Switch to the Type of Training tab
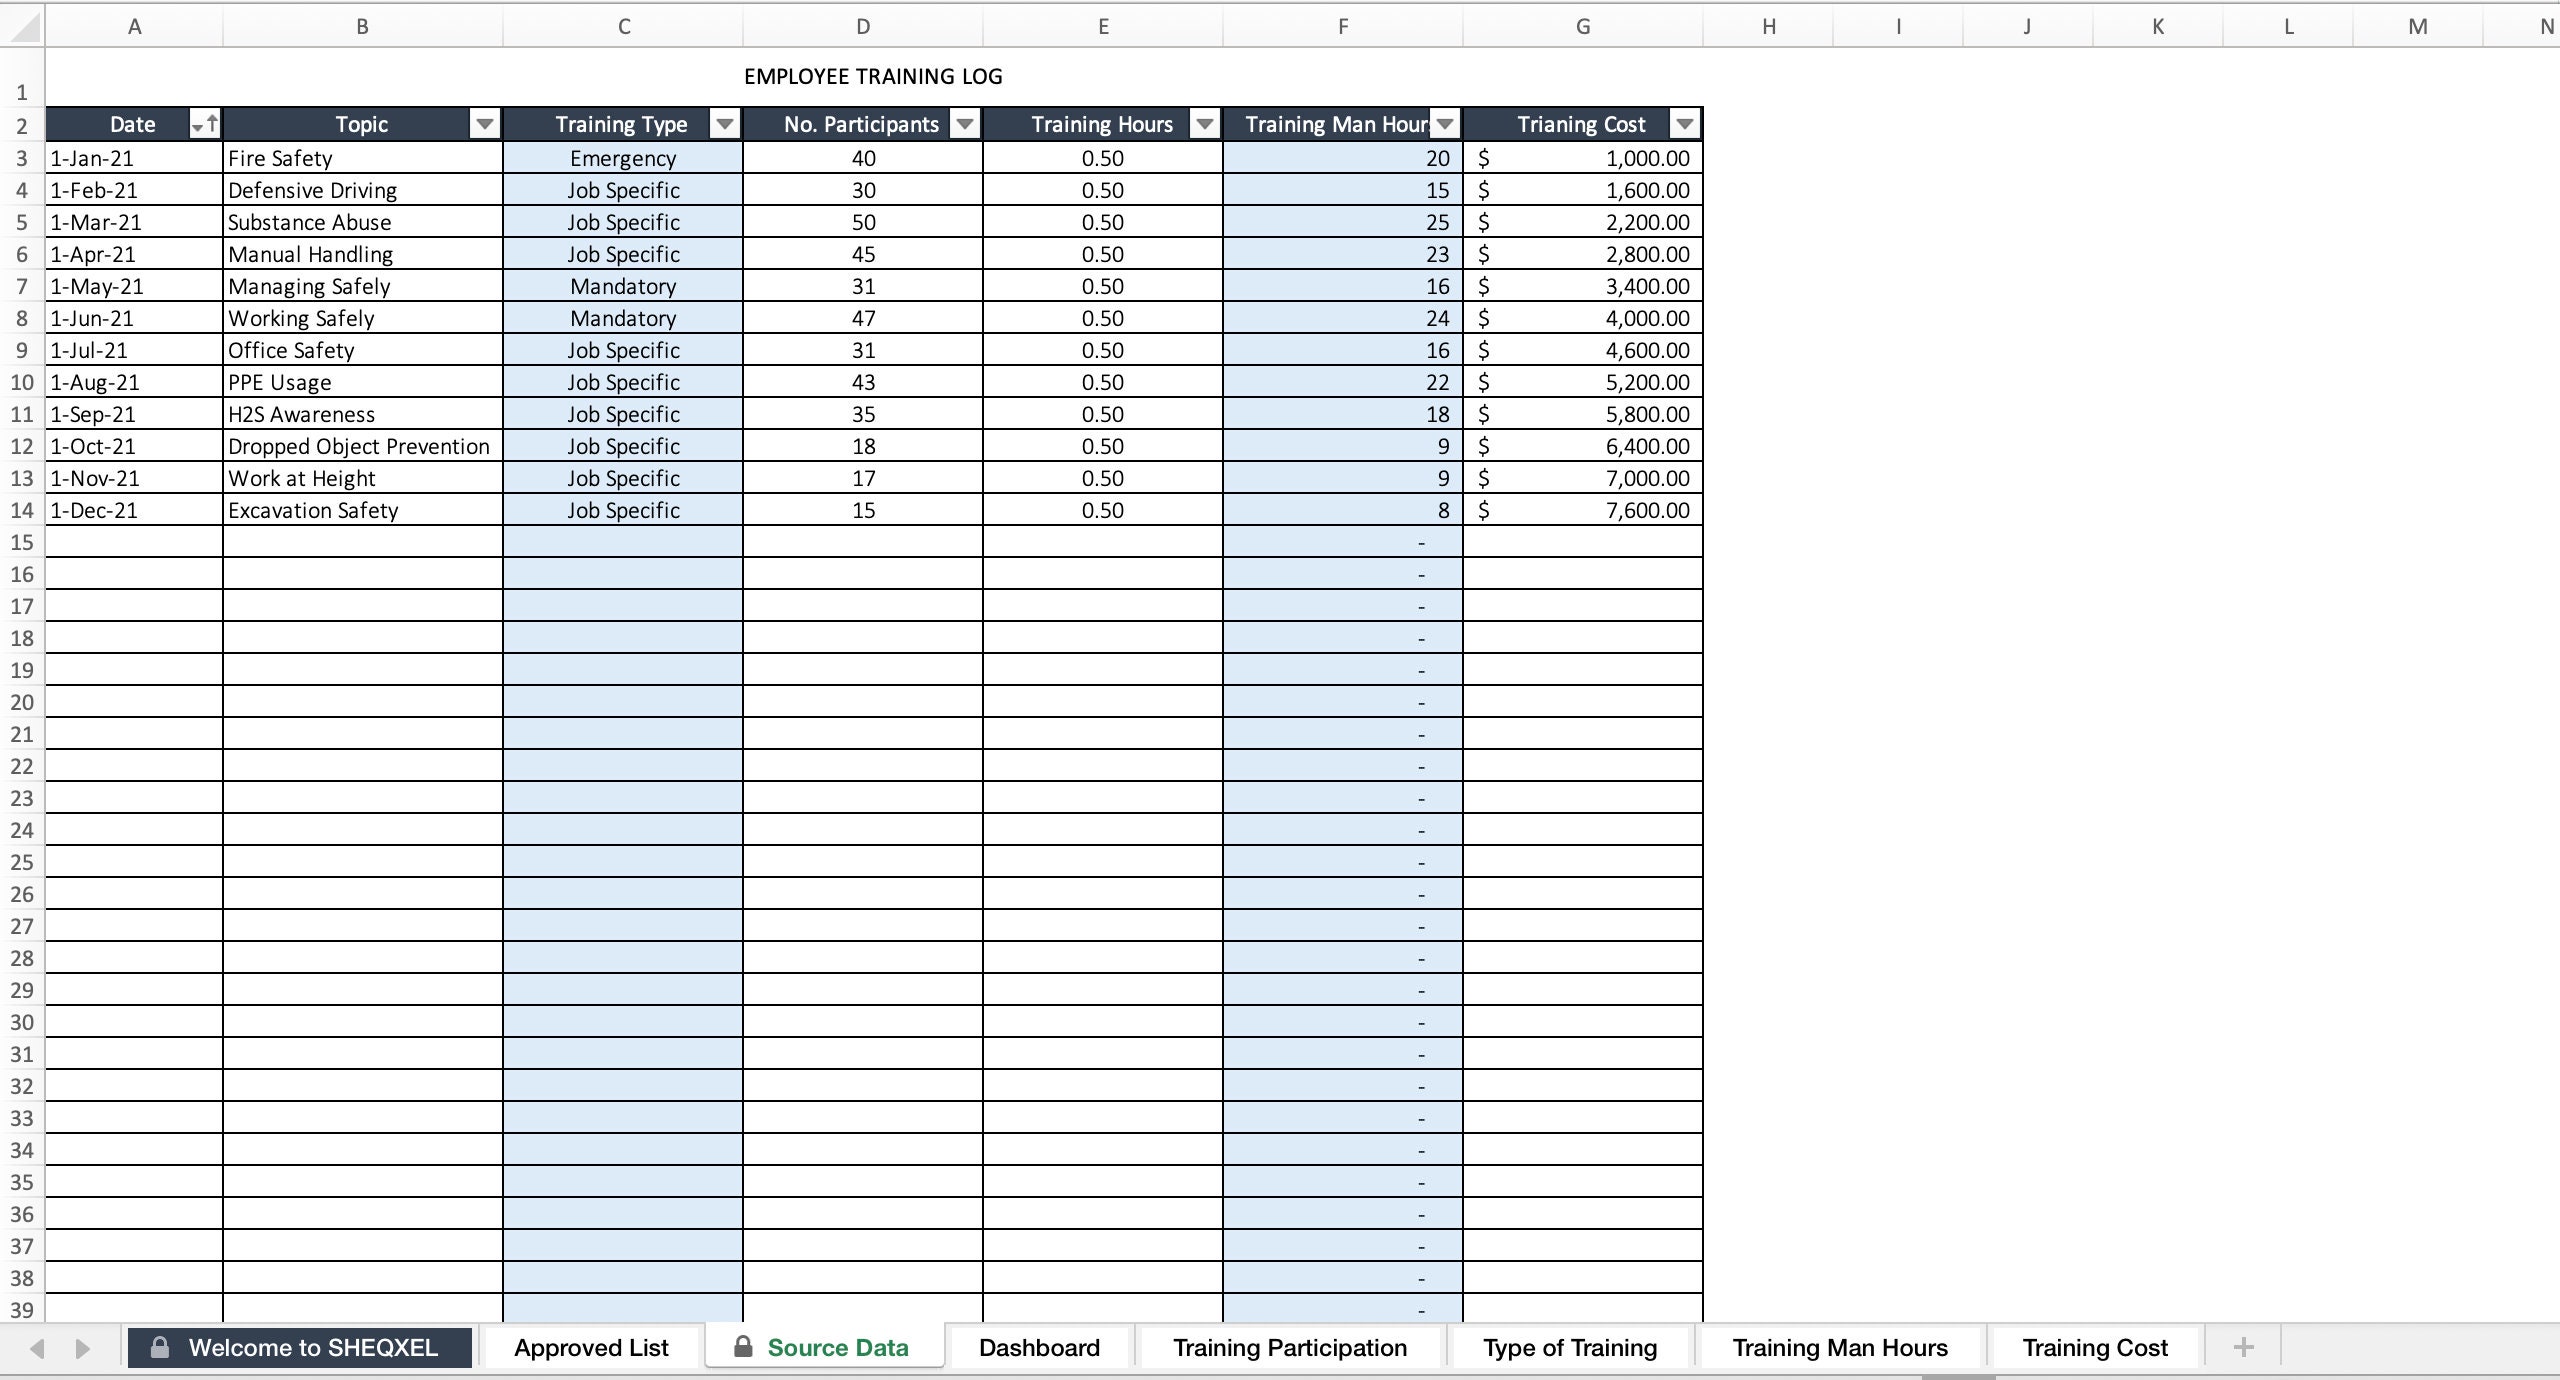2560x1380 pixels. [1568, 1347]
